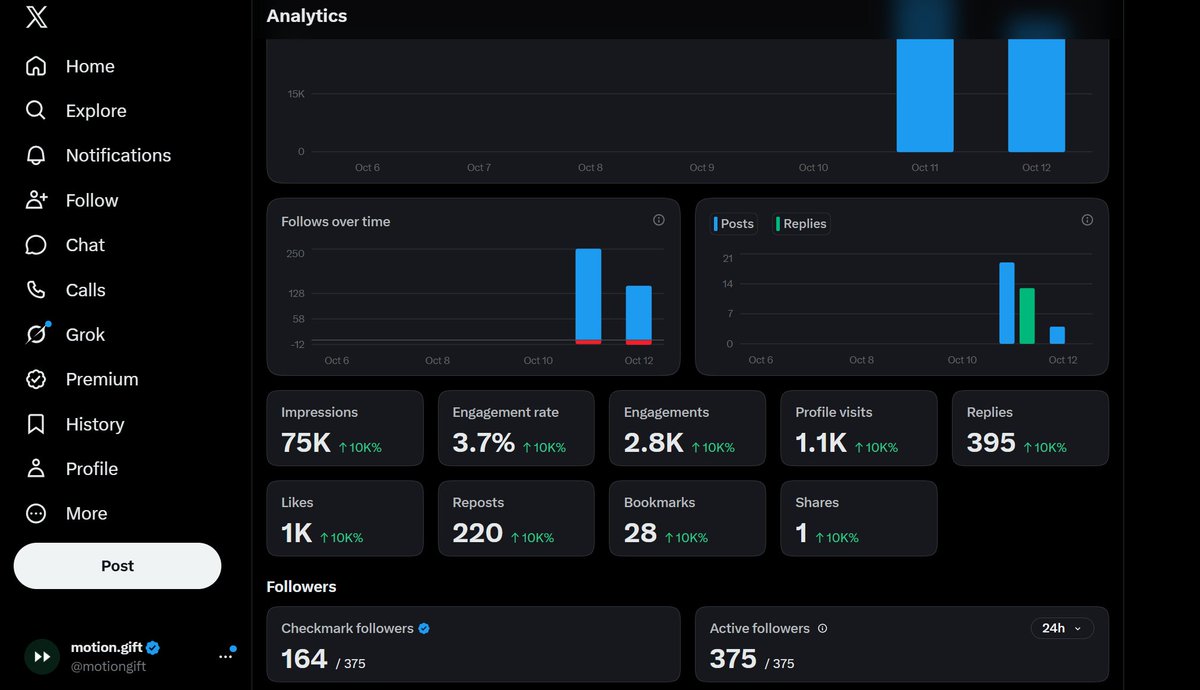Viewport: 1200px width, 690px height.
Task: Open the 24h period dropdown
Action: pyautogui.click(x=1062, y=628)
